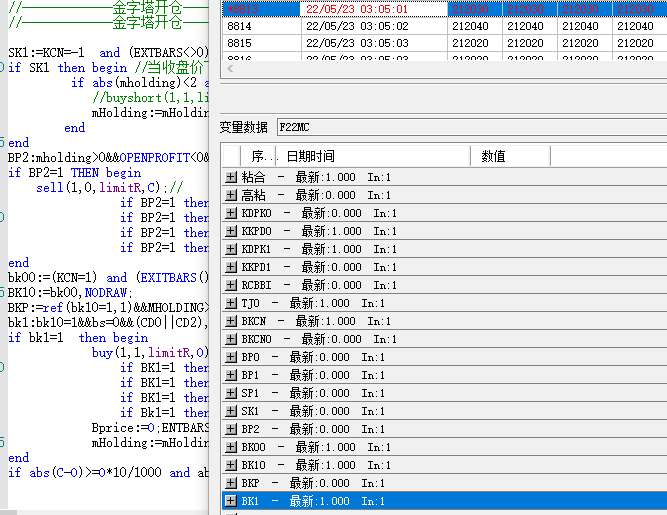Expand the KKPD0 variable row
This screenshot has width=667, height=515.
(231, 231)
